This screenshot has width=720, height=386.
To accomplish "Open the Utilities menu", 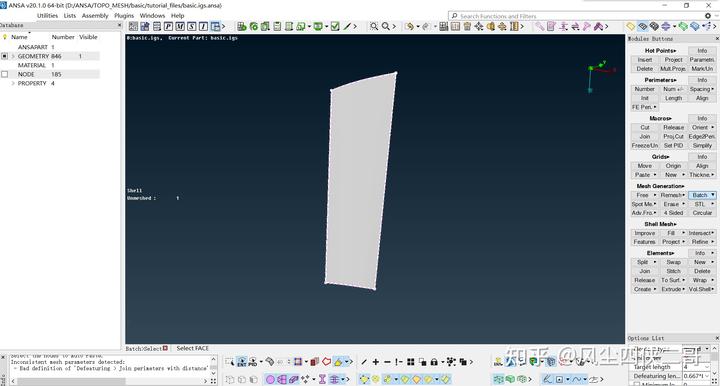I will [x=47, y=16].
